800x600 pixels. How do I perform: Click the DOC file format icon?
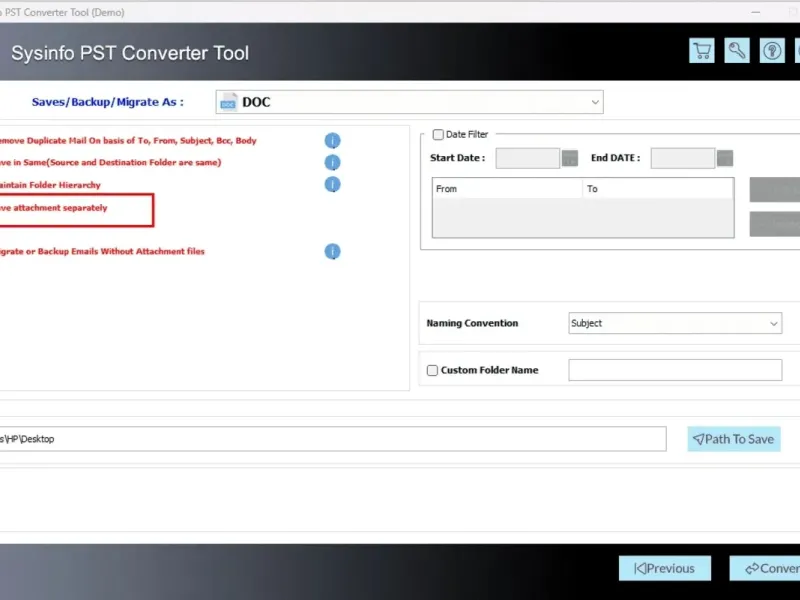tap(229, 102)
